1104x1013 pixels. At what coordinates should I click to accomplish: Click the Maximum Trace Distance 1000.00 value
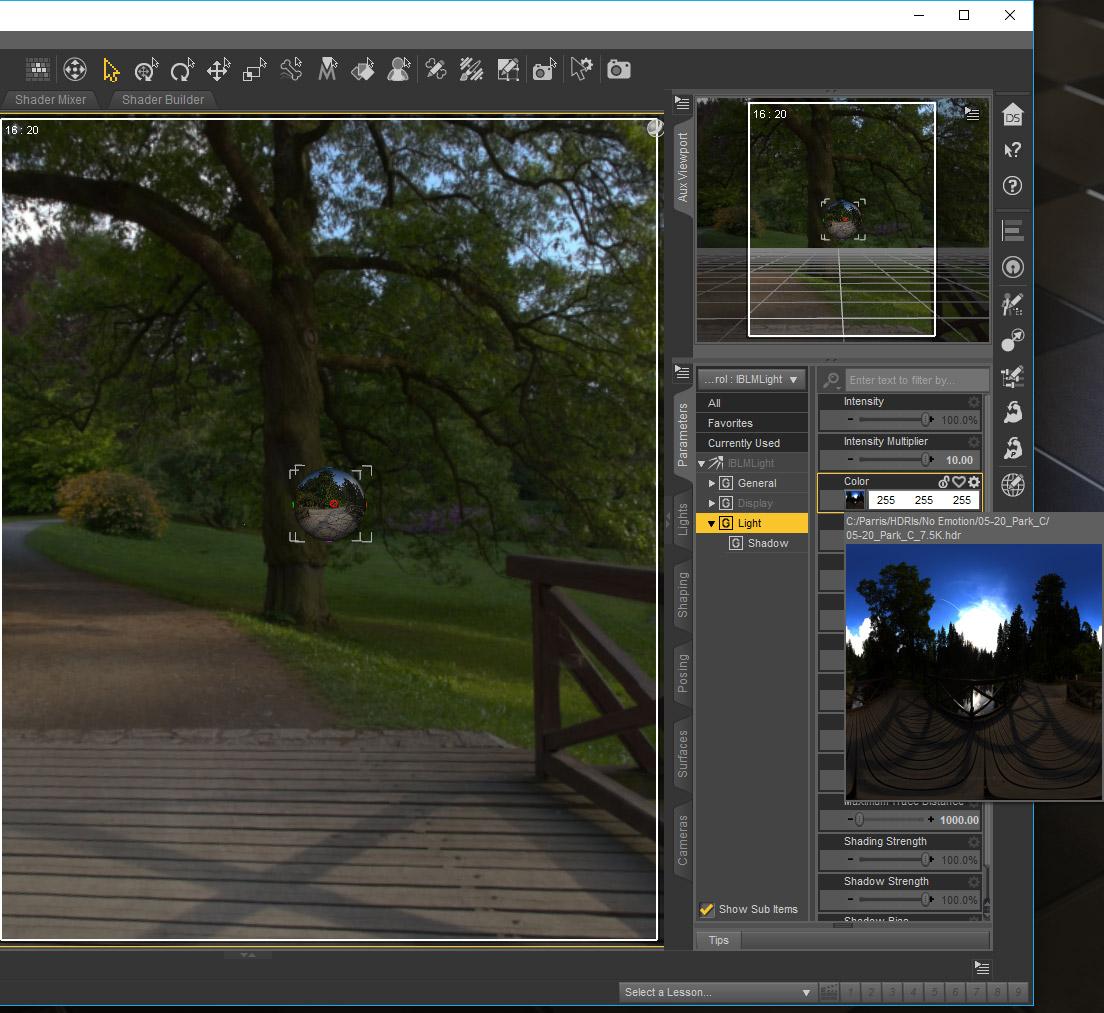(959, 820)
